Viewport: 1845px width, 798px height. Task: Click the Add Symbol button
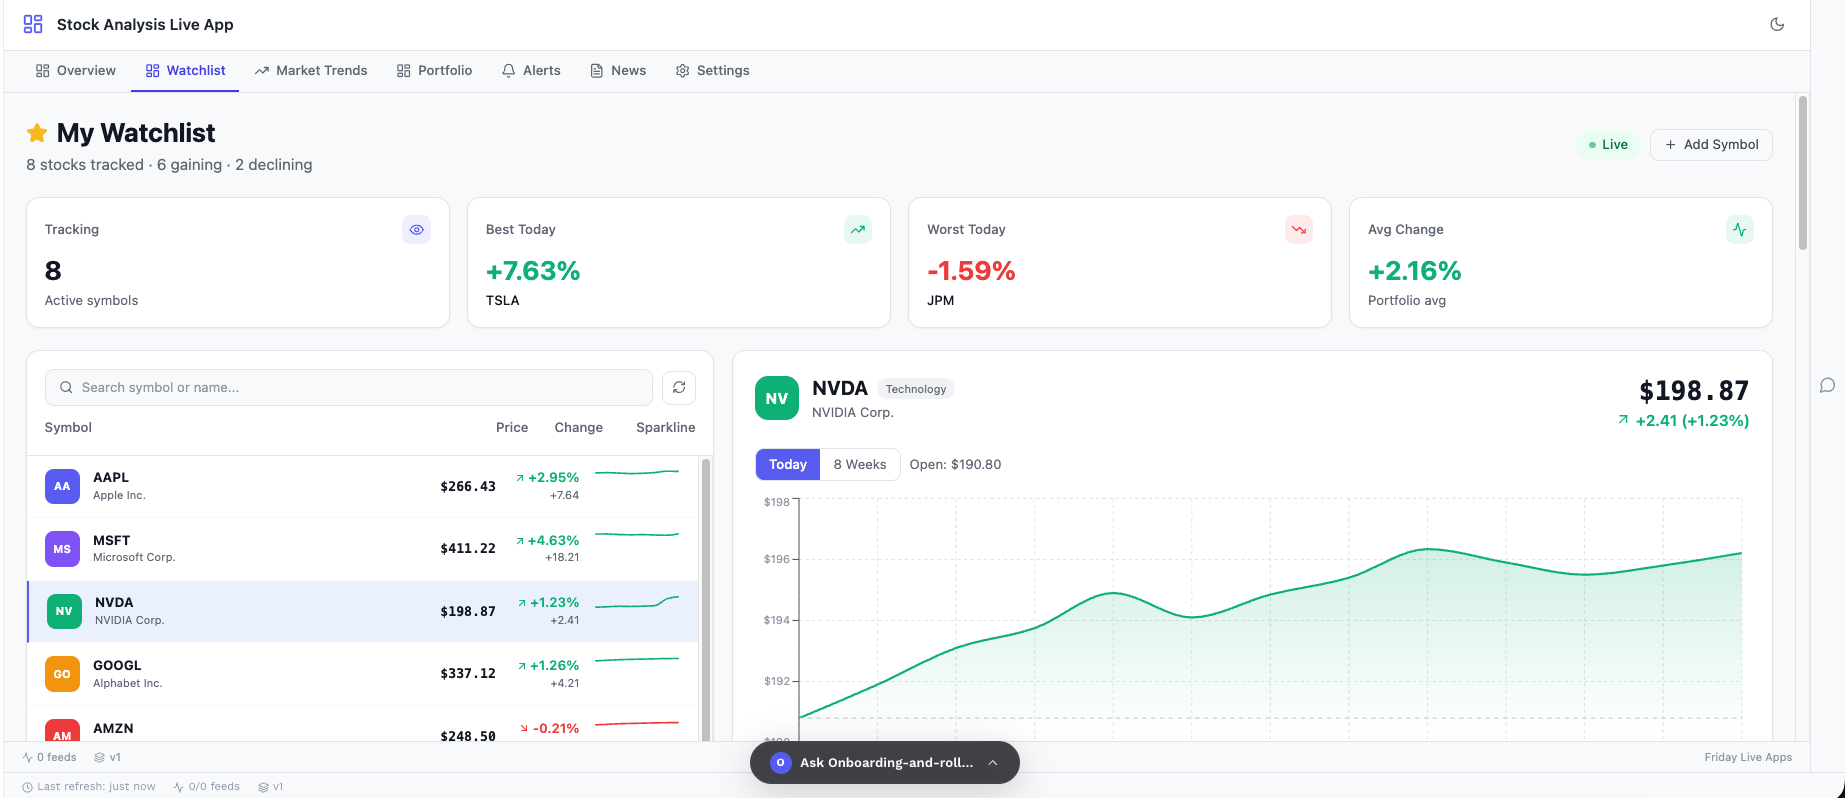[1711, 144]
